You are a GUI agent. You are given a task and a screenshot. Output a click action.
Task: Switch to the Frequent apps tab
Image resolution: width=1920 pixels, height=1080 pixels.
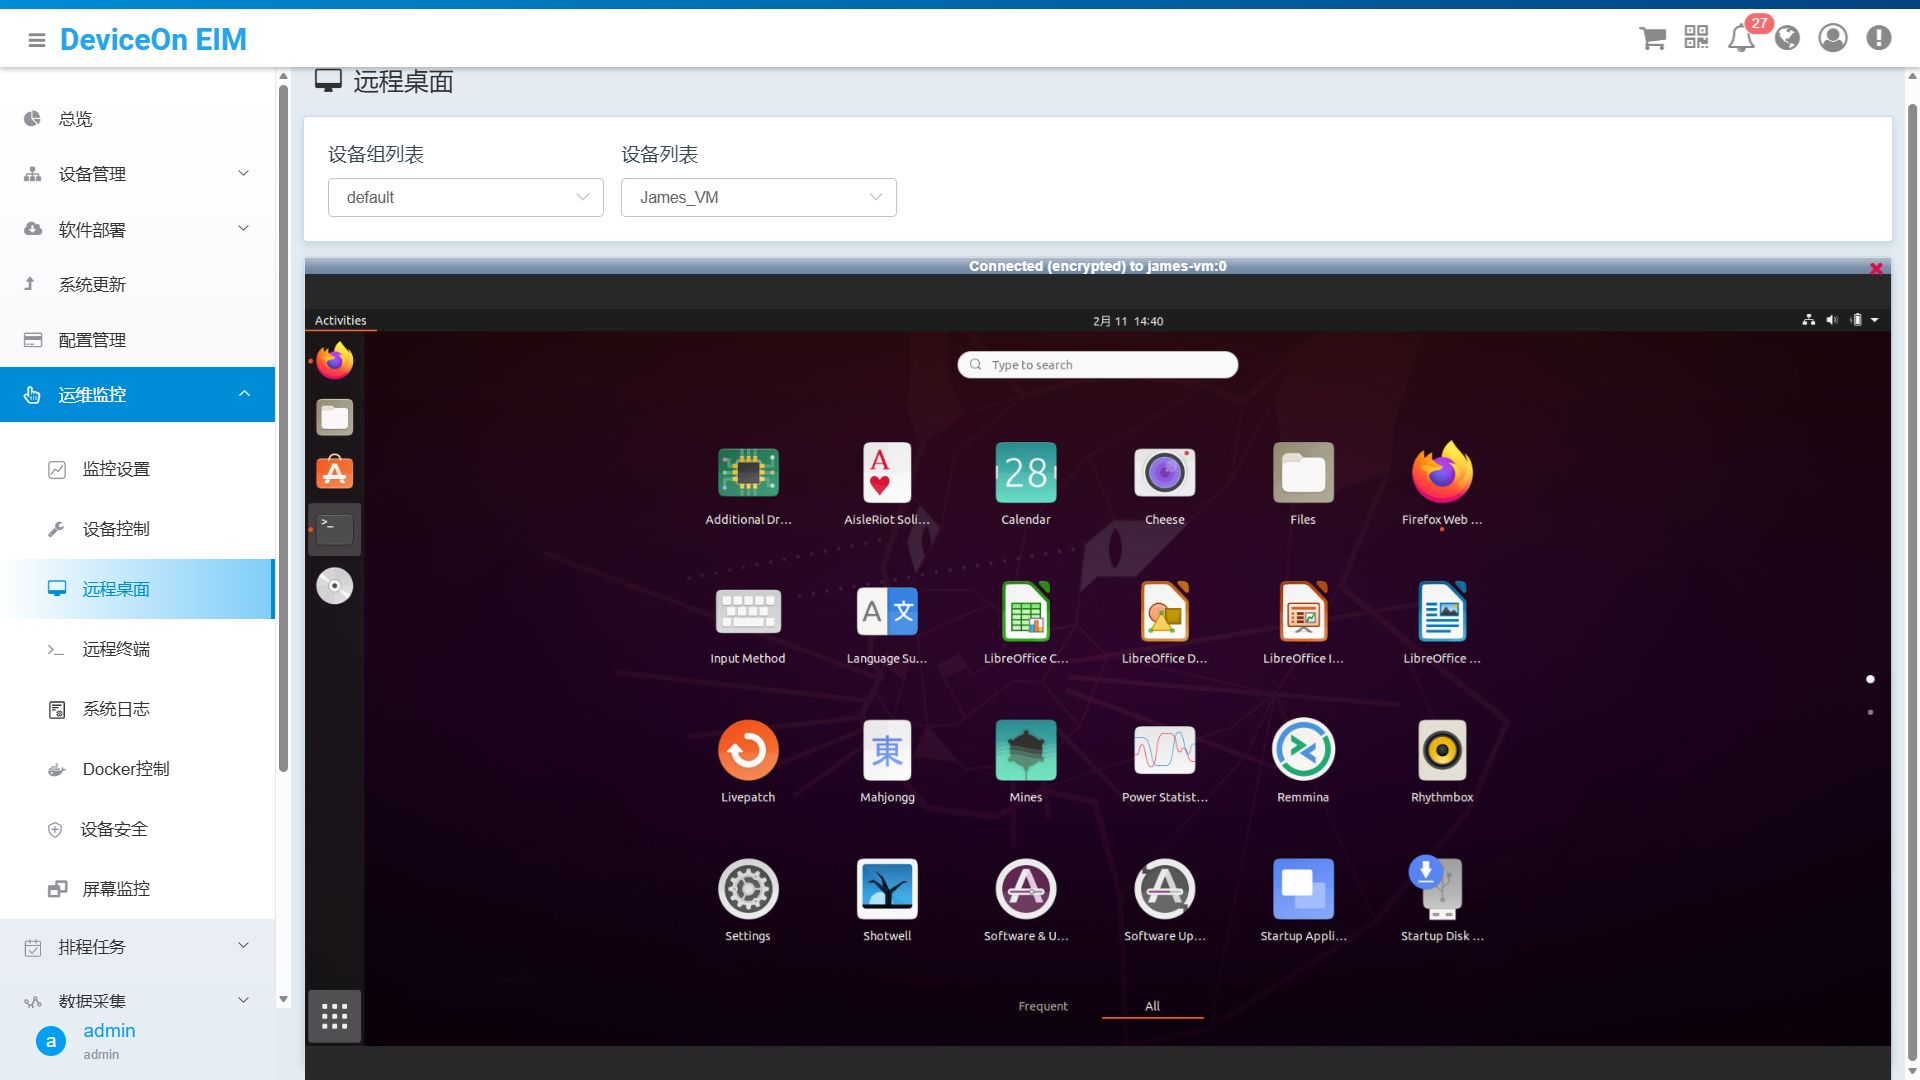[x=1042, y=1006]
